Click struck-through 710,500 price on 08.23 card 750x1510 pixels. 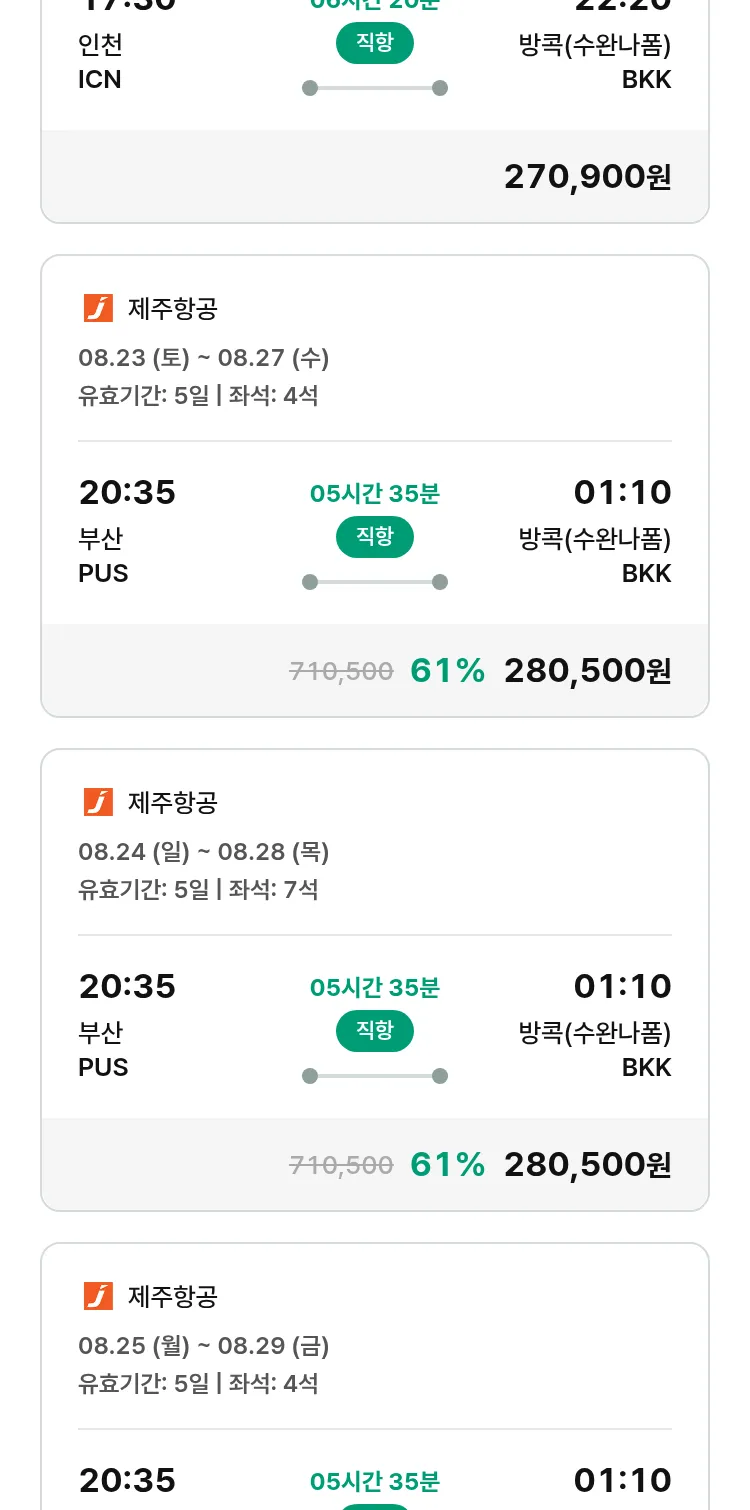click(x=341, y=672)
